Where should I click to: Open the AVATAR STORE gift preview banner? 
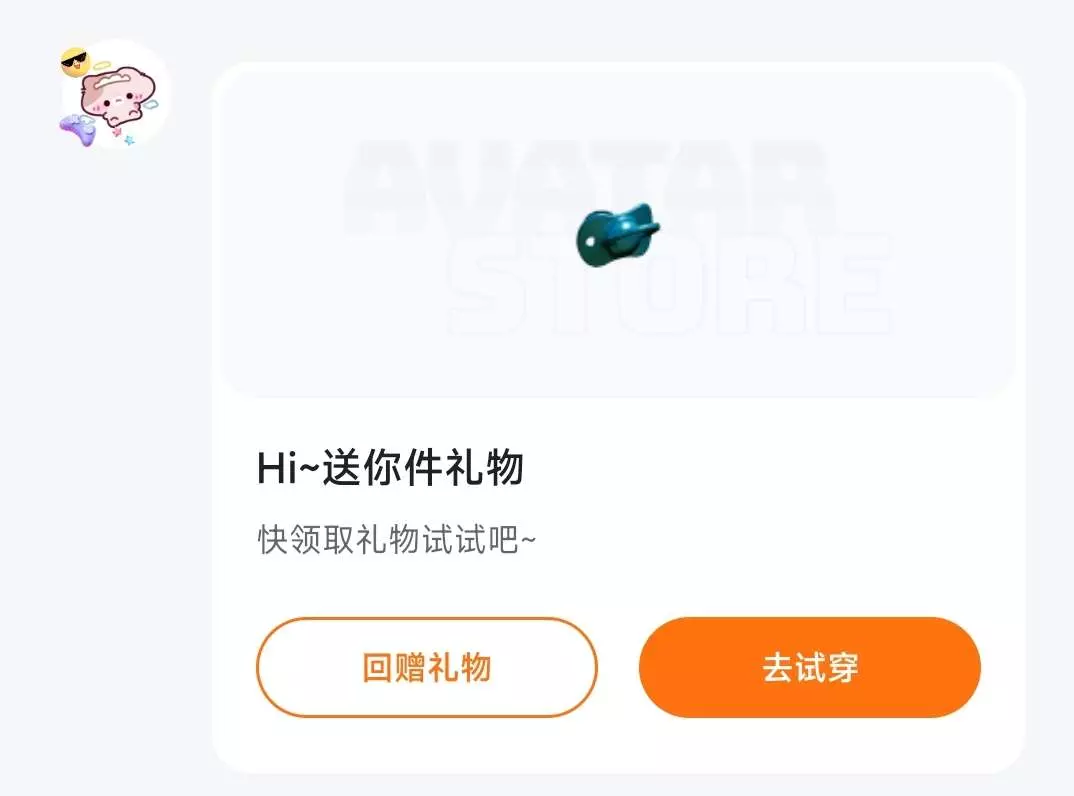click(x=618, y=232)
